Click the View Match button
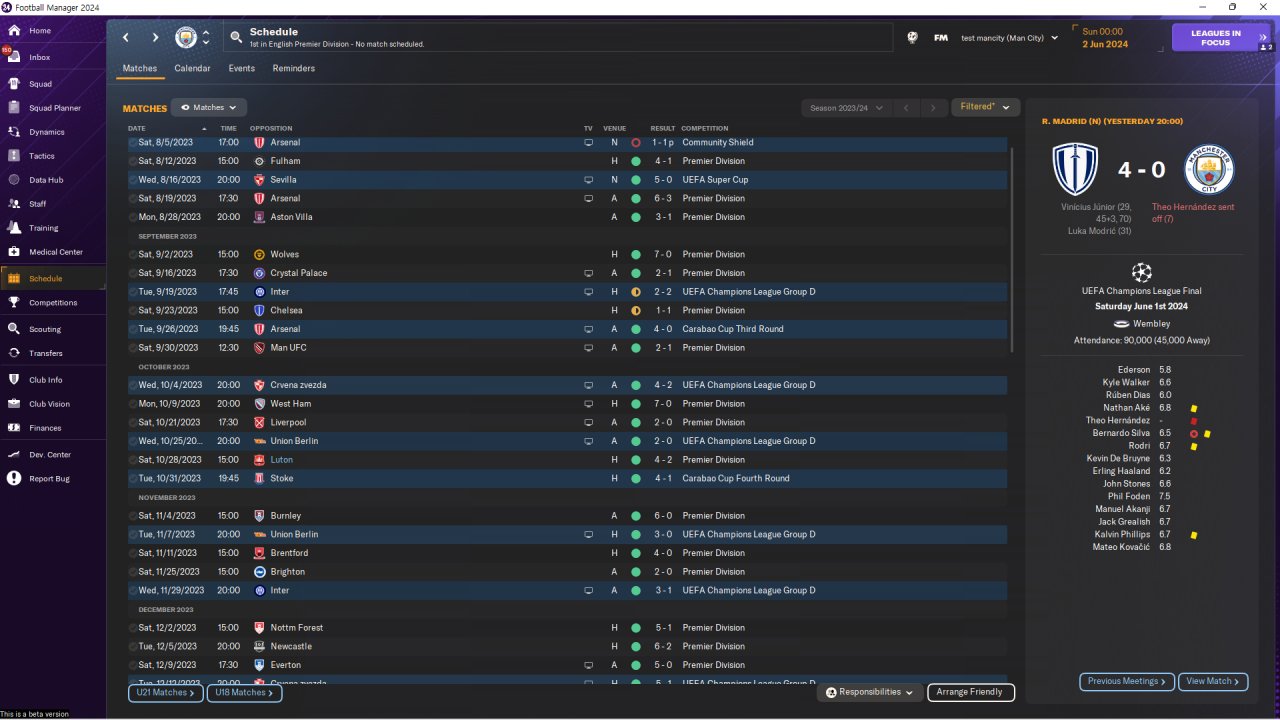1280x720 pixels. point(1214,681)
